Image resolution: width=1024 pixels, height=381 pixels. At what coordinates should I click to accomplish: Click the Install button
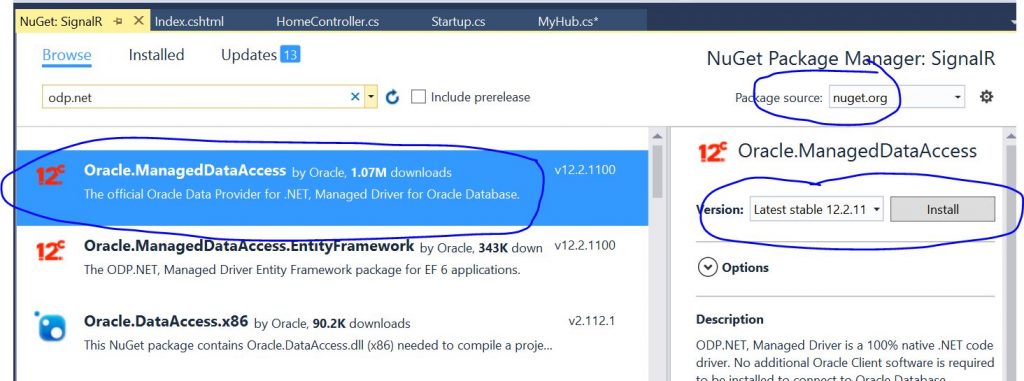[x=942, y=209]
